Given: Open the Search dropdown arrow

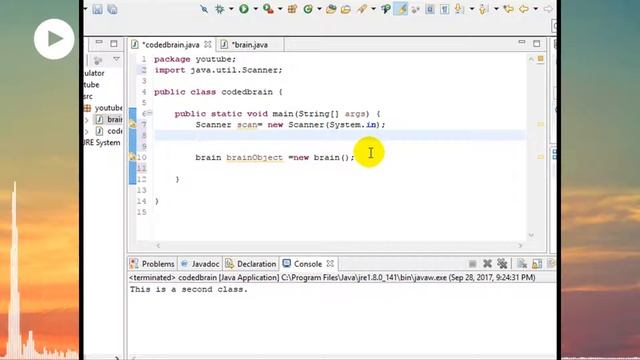Looking at the screenshot, I should click(x=373, y=9).
